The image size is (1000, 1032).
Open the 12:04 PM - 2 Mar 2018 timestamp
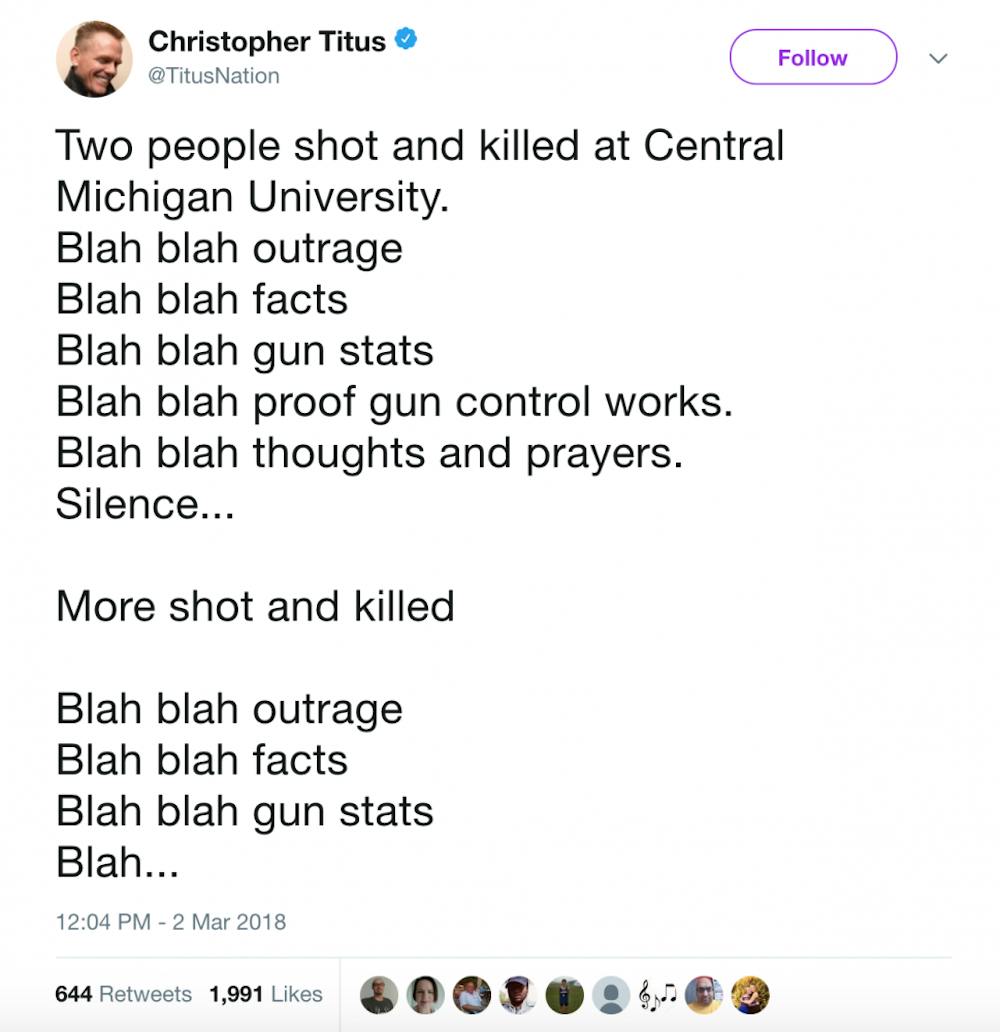pyautogui.click(x=171, y=921)
